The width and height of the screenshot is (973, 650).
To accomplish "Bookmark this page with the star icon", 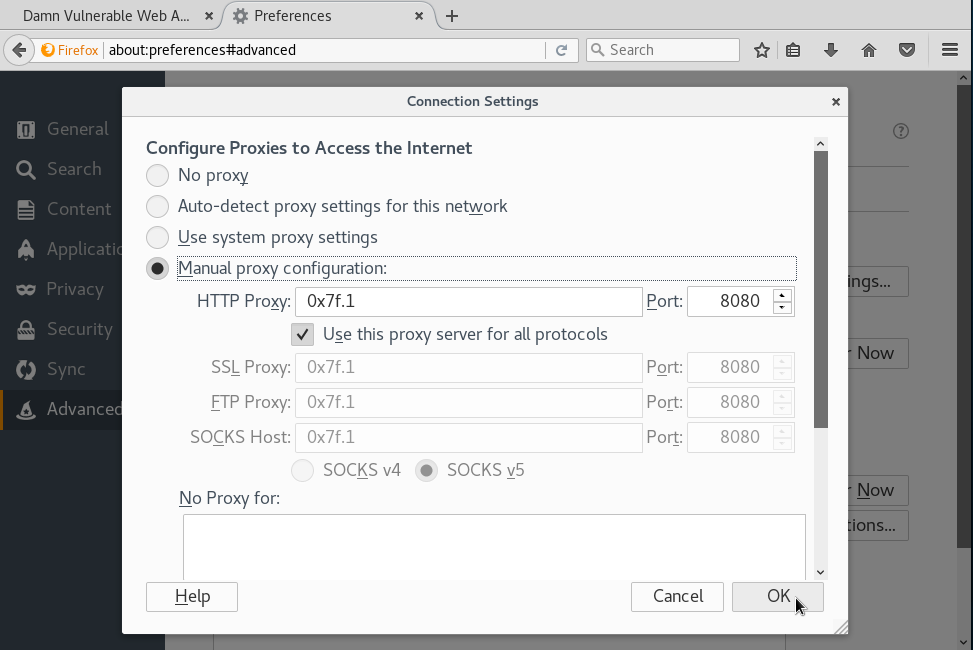I will click(762, 50).
